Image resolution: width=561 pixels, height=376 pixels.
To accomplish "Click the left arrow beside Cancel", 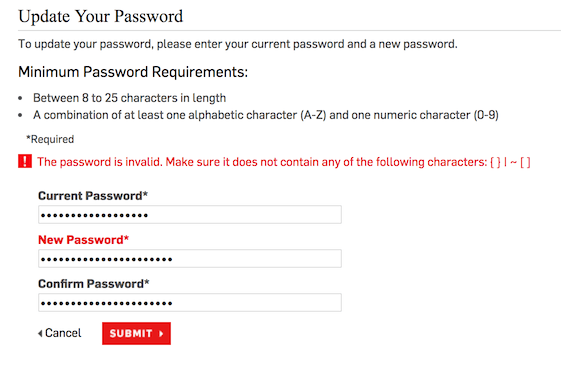I will (x=40, y=333).
